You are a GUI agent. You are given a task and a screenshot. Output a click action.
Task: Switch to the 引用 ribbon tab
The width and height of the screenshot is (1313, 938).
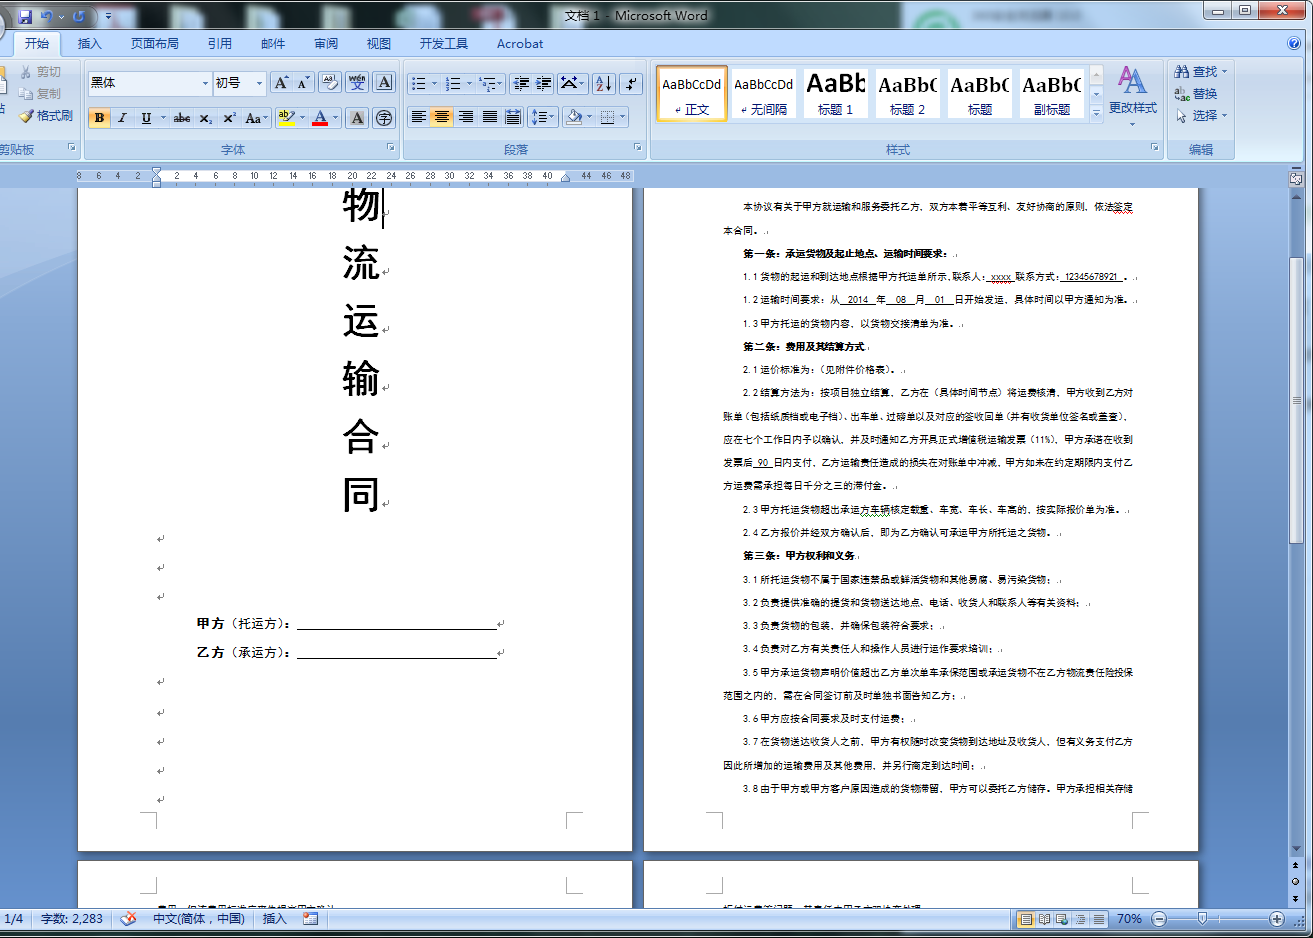(x=220, y=44)
